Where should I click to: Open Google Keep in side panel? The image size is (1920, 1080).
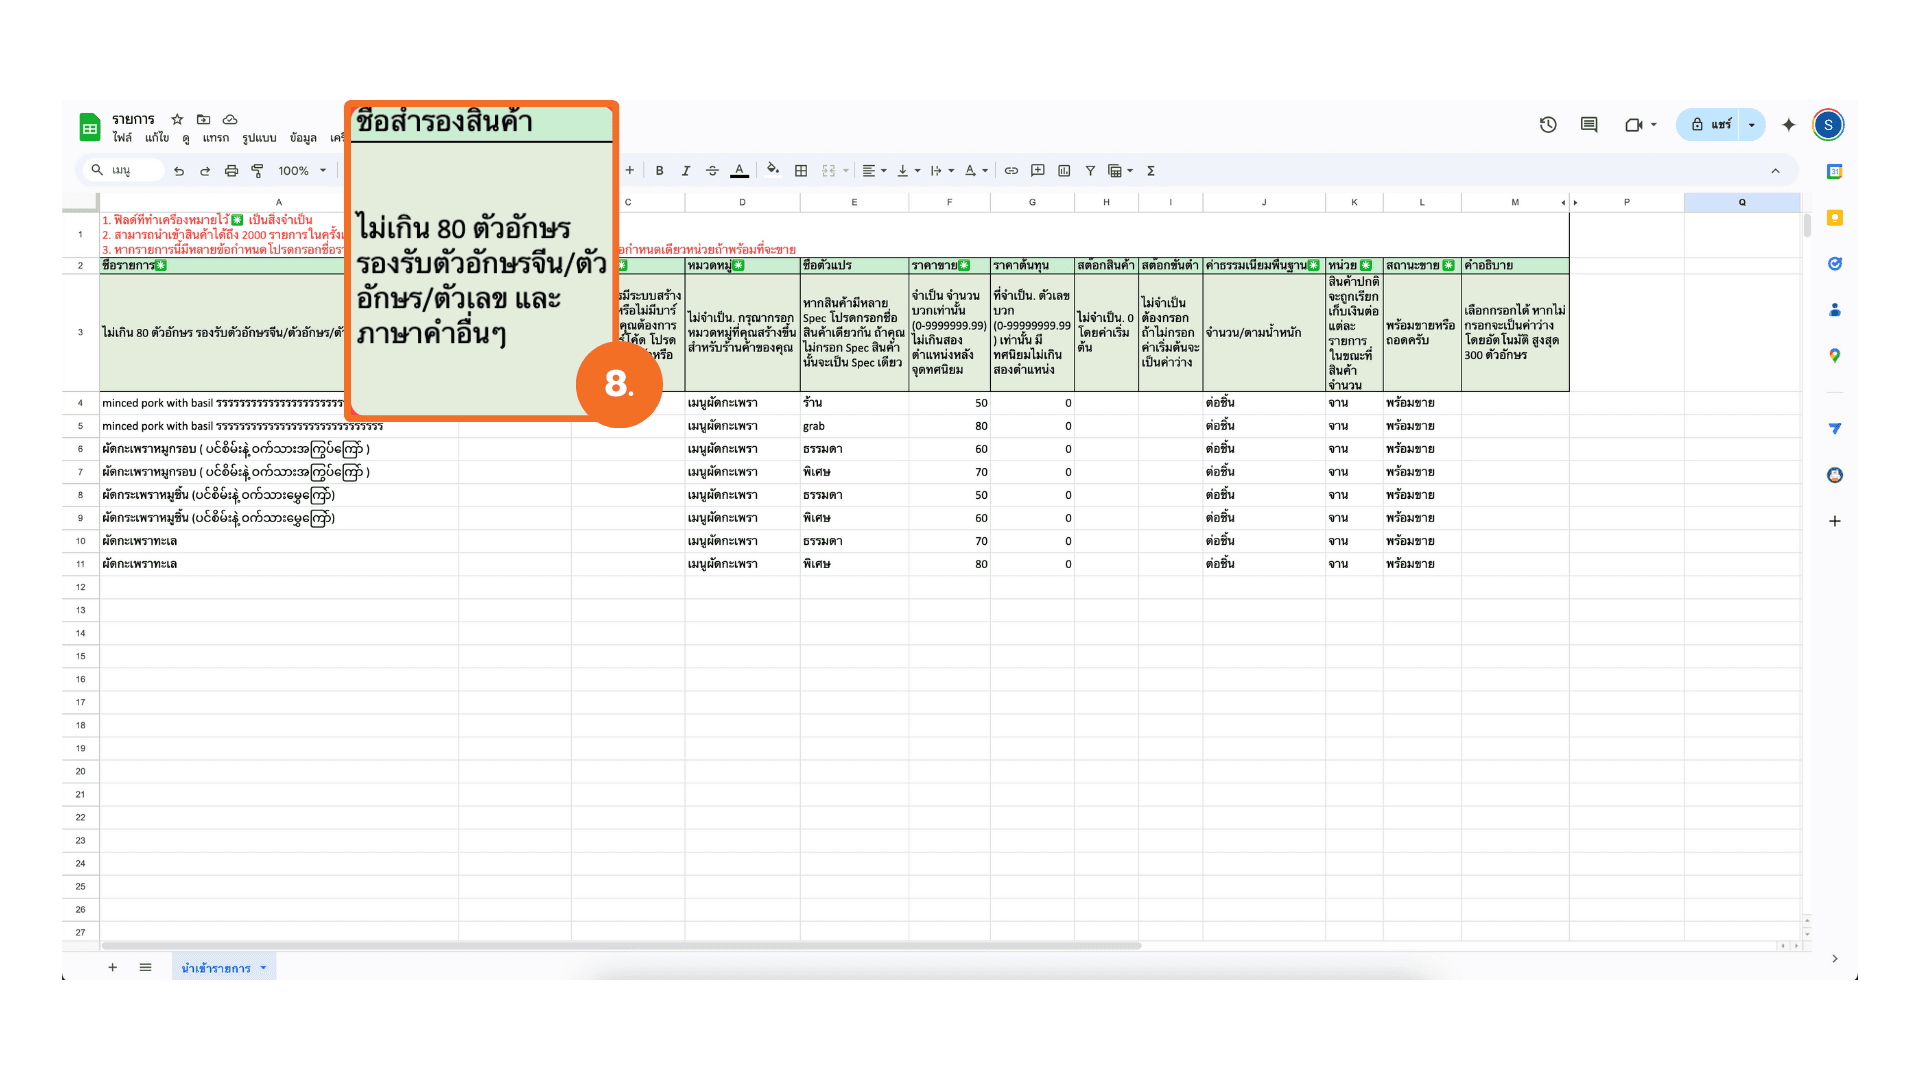coord(1835,218)
